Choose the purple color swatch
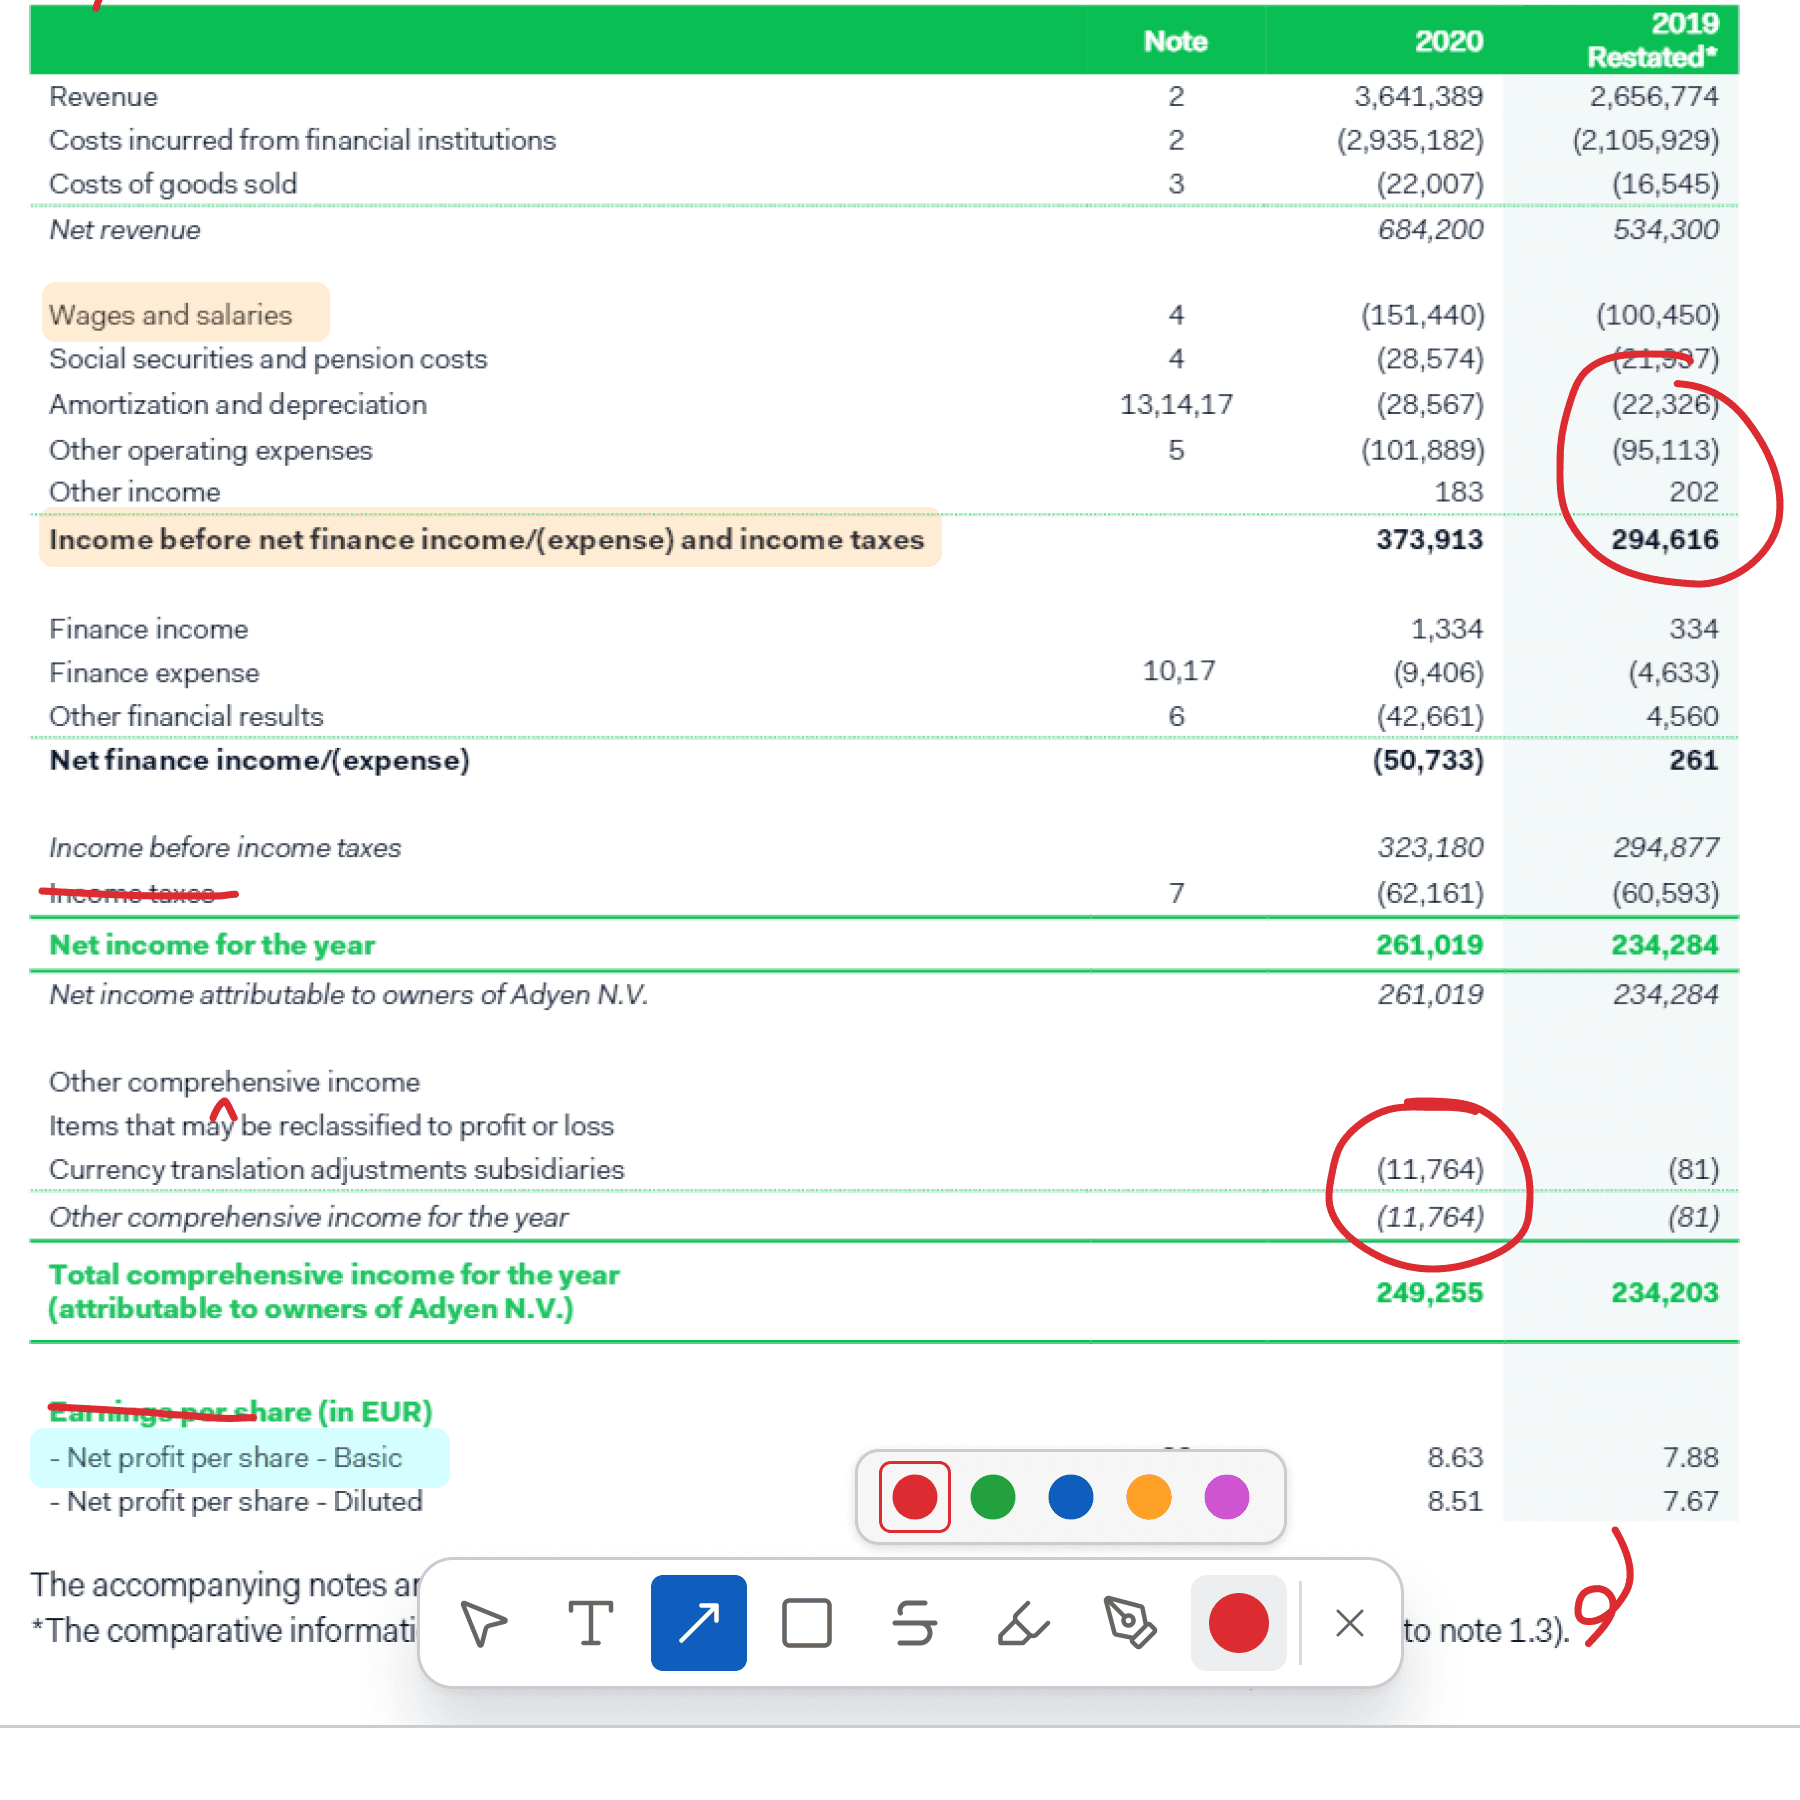Image resolution: width=1800 pixels, height=1800 pixels. click(1226, 1497)
